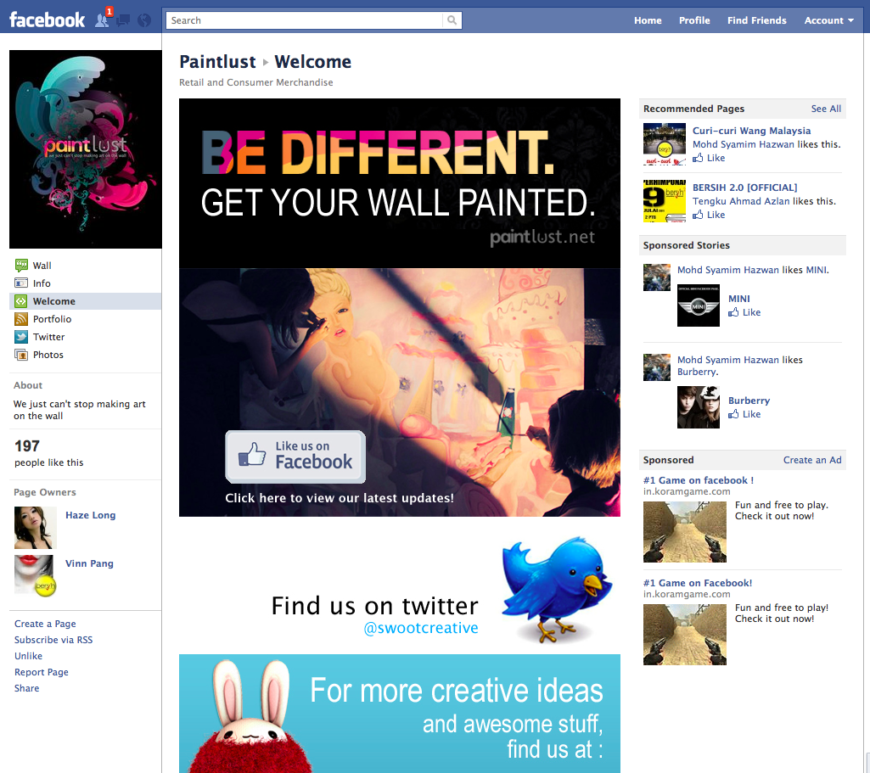Click the friend requests notification icon

click(103, 20)
